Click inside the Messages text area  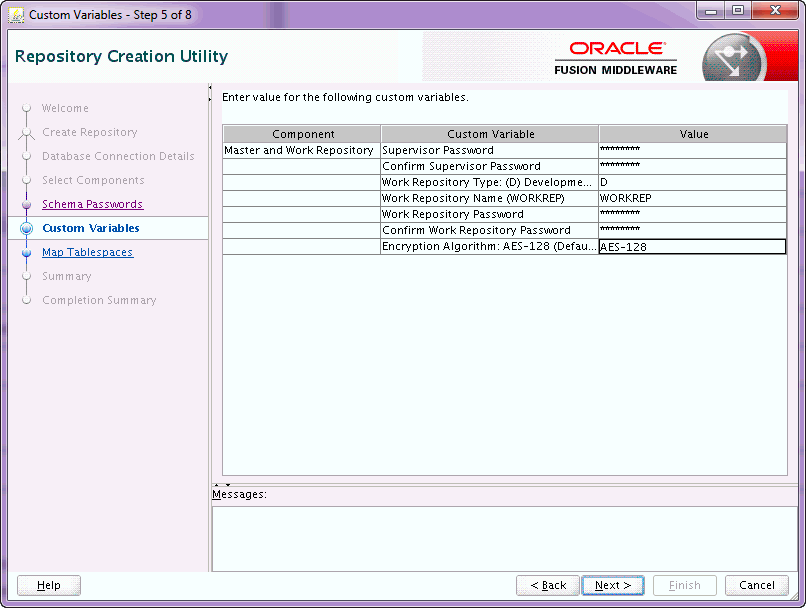pyautogui.click(x=505, y=539)
